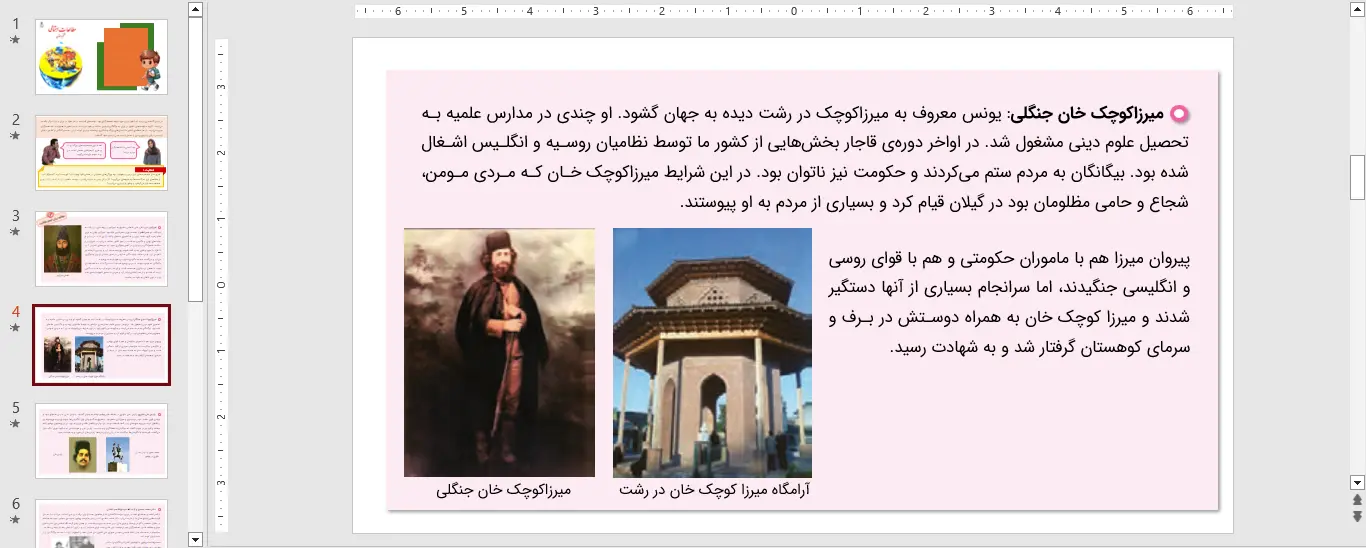Click the animation star under slide 3
Image resolution: width=1366 pixels, height=548 pixels.
coord(15,232)
